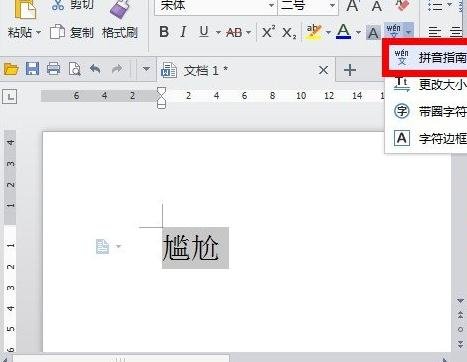Open the Strikethrough dropdown arrow
Image resolution: width=467 pixels, height=362 pixels.
click(x=248, y=33)
